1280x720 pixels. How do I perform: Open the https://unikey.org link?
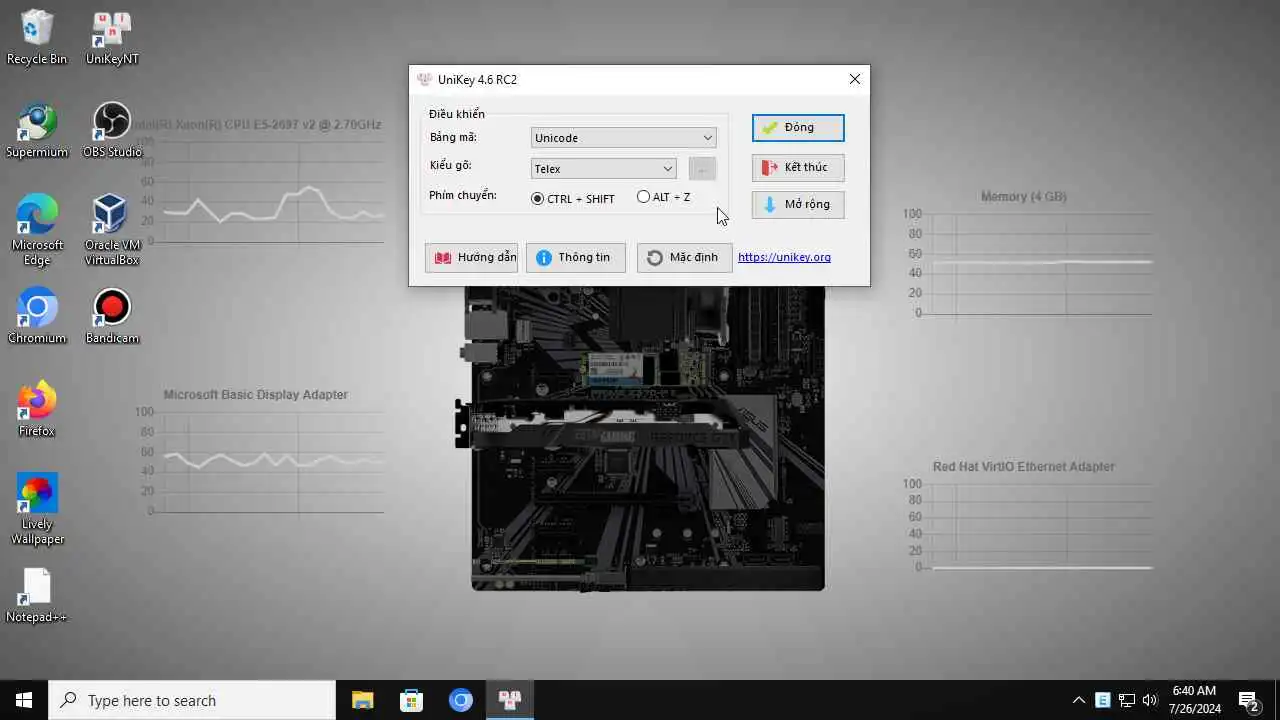click(x=784, y=257)
